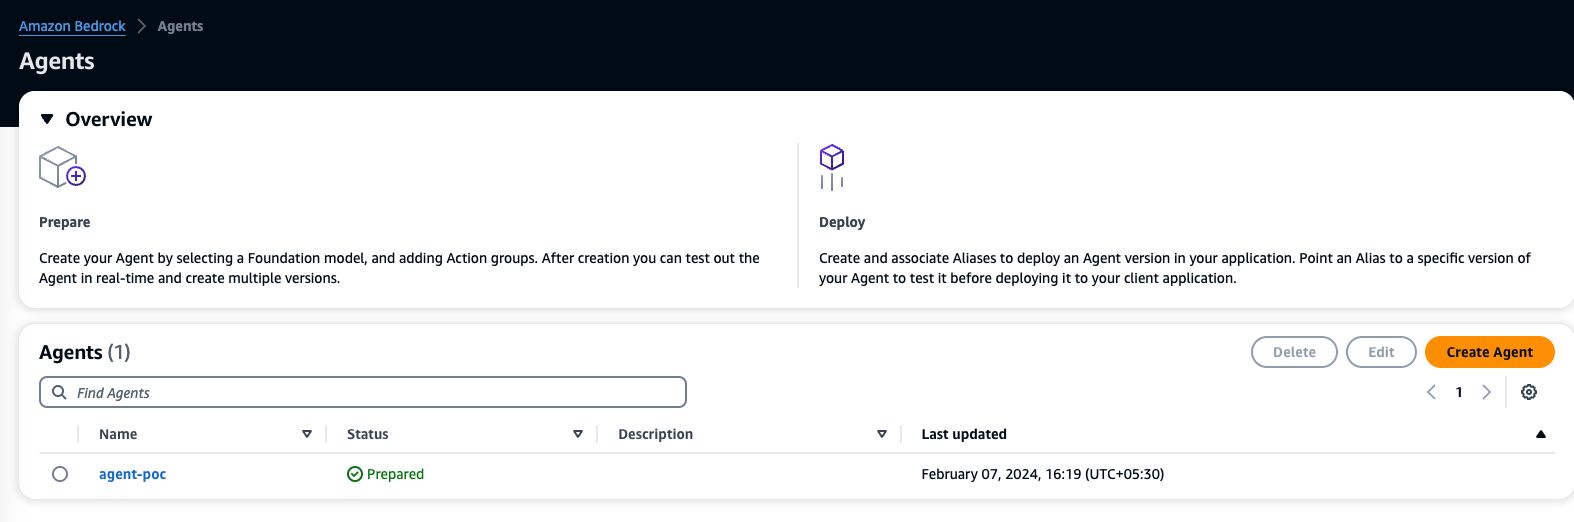Click the Prepare cube-plus icon
This screenshot has width=1574, height=522.
(62, 167)
